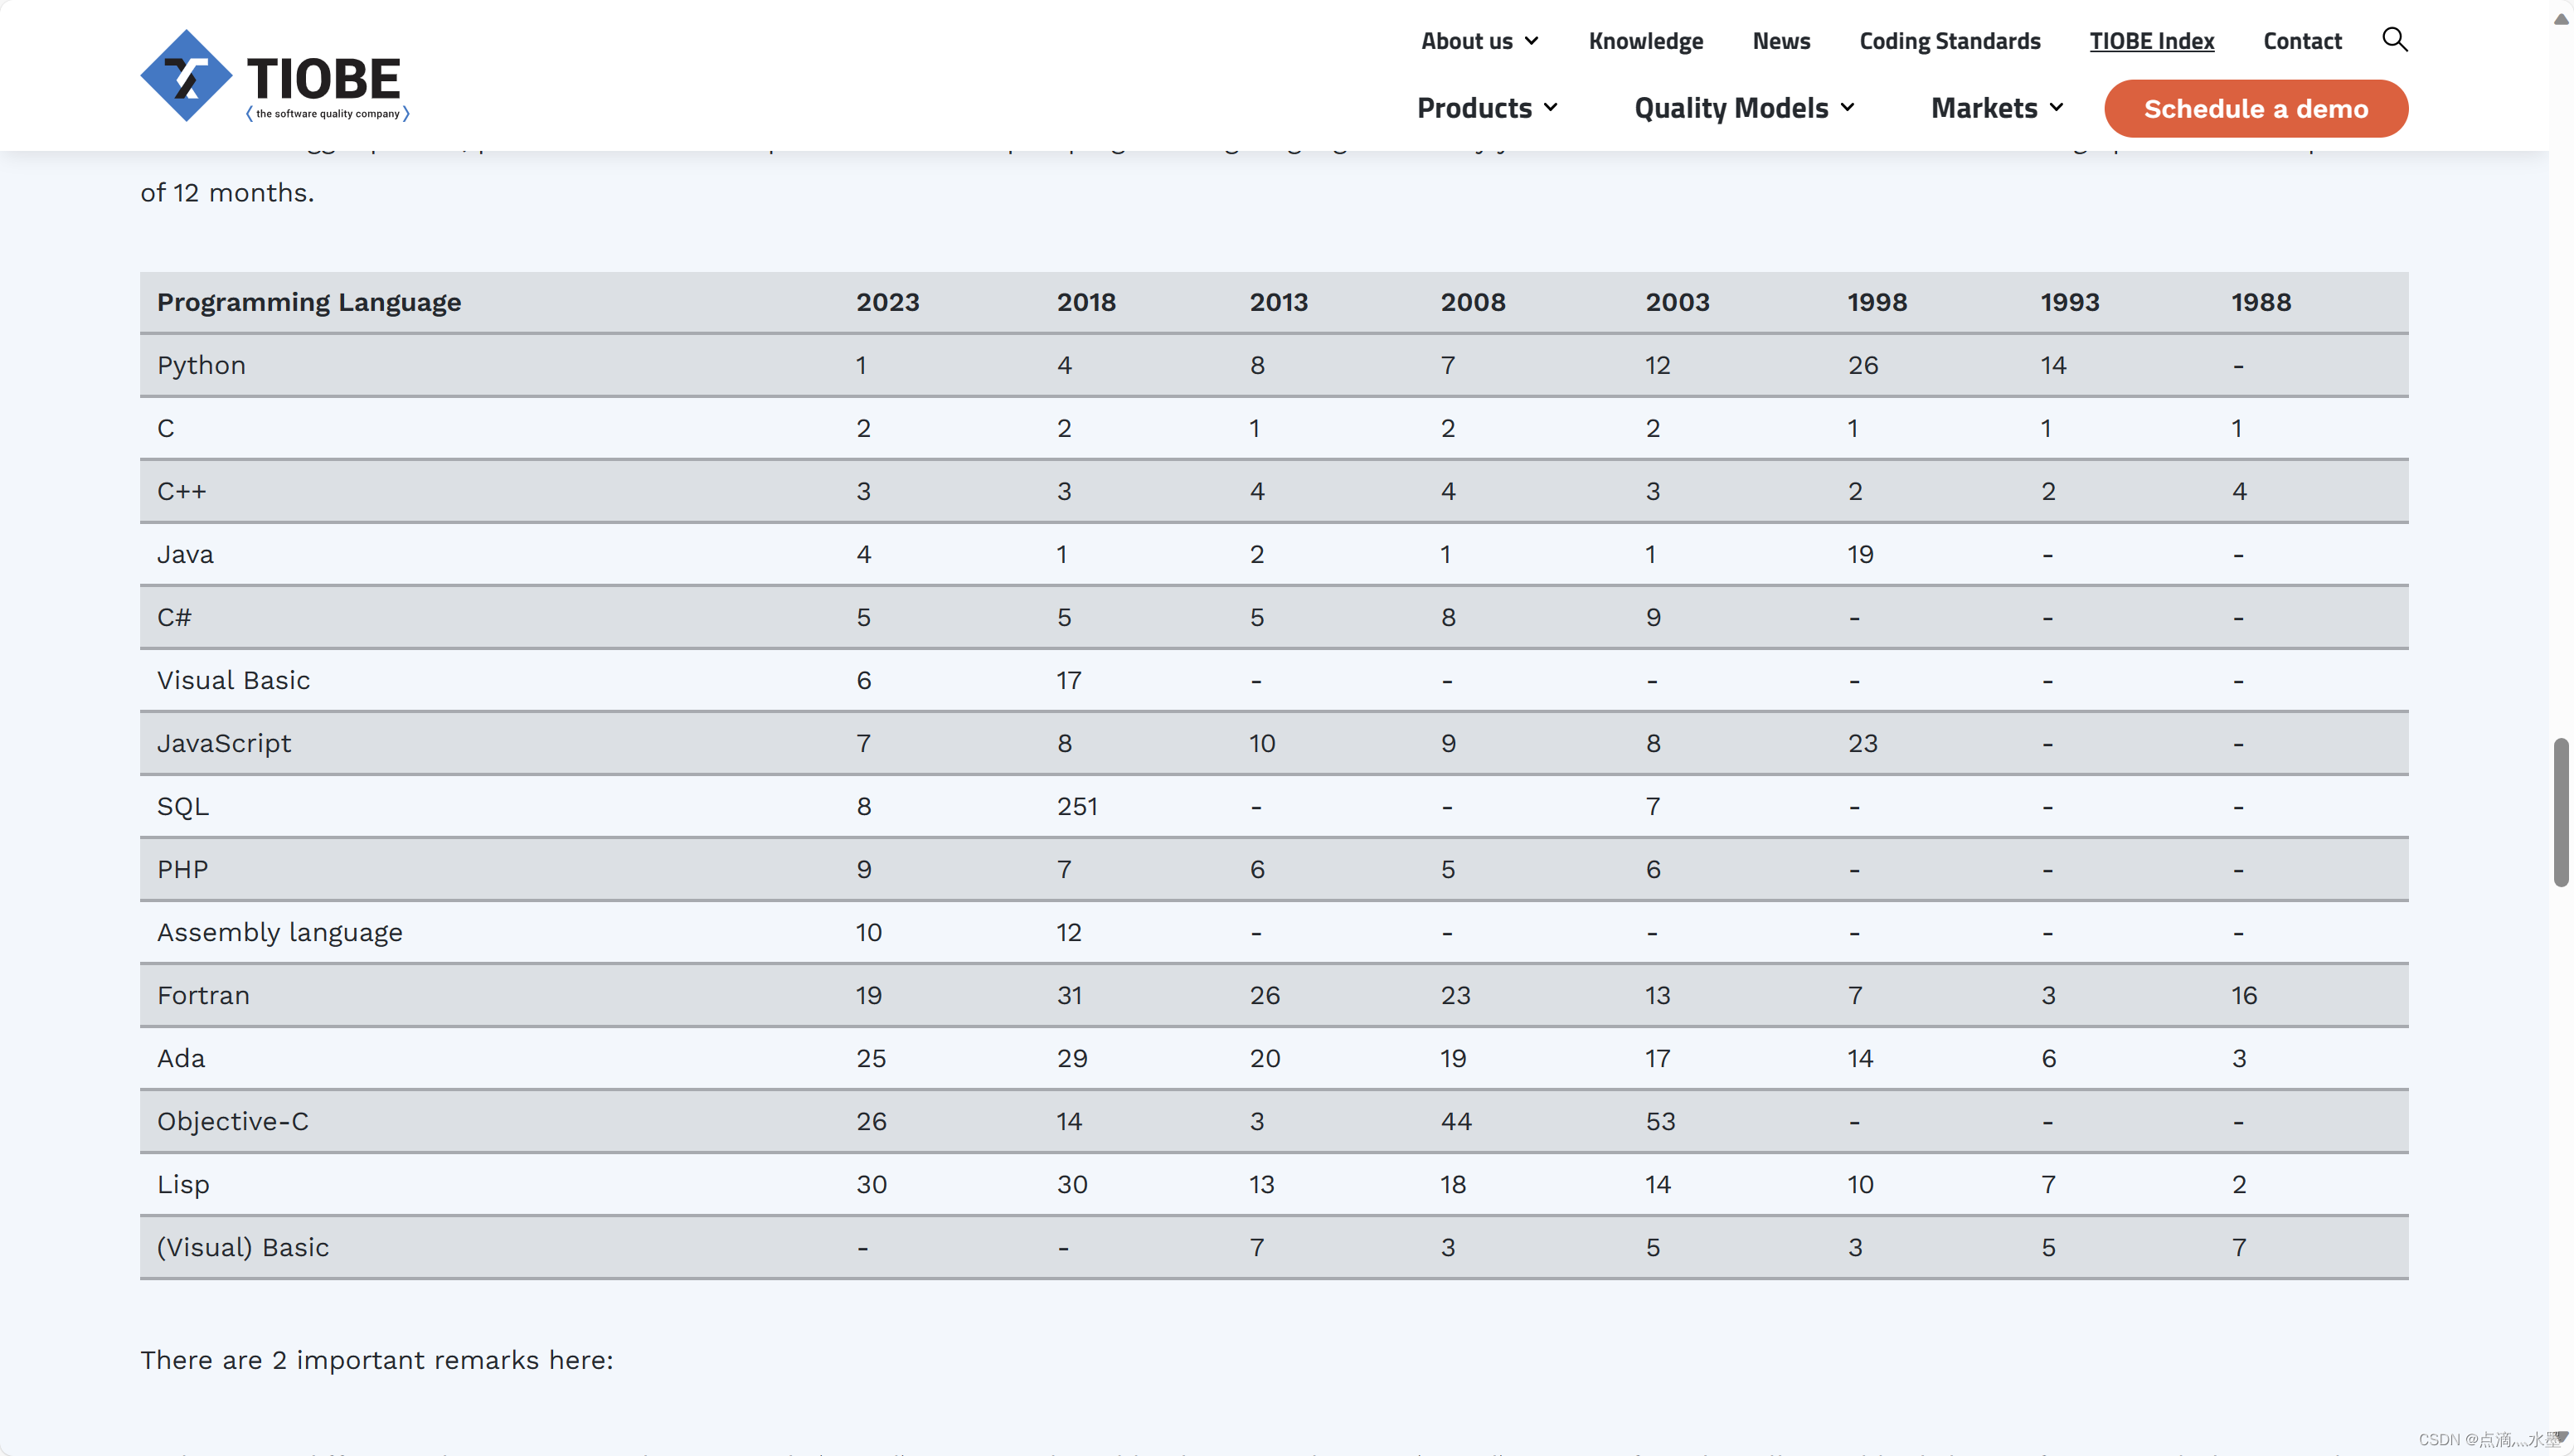Click Python's 1998 value 26
Screen dimensions: 2574x1456
click(1862, 365)
